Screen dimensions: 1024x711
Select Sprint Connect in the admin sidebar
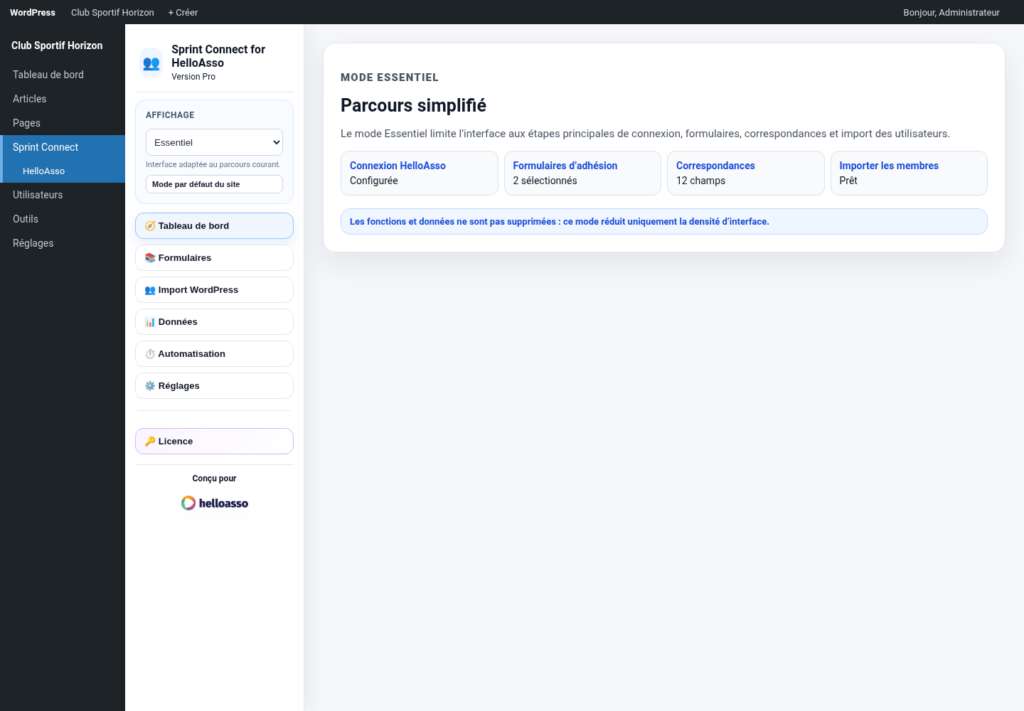(x=62, y=147)
